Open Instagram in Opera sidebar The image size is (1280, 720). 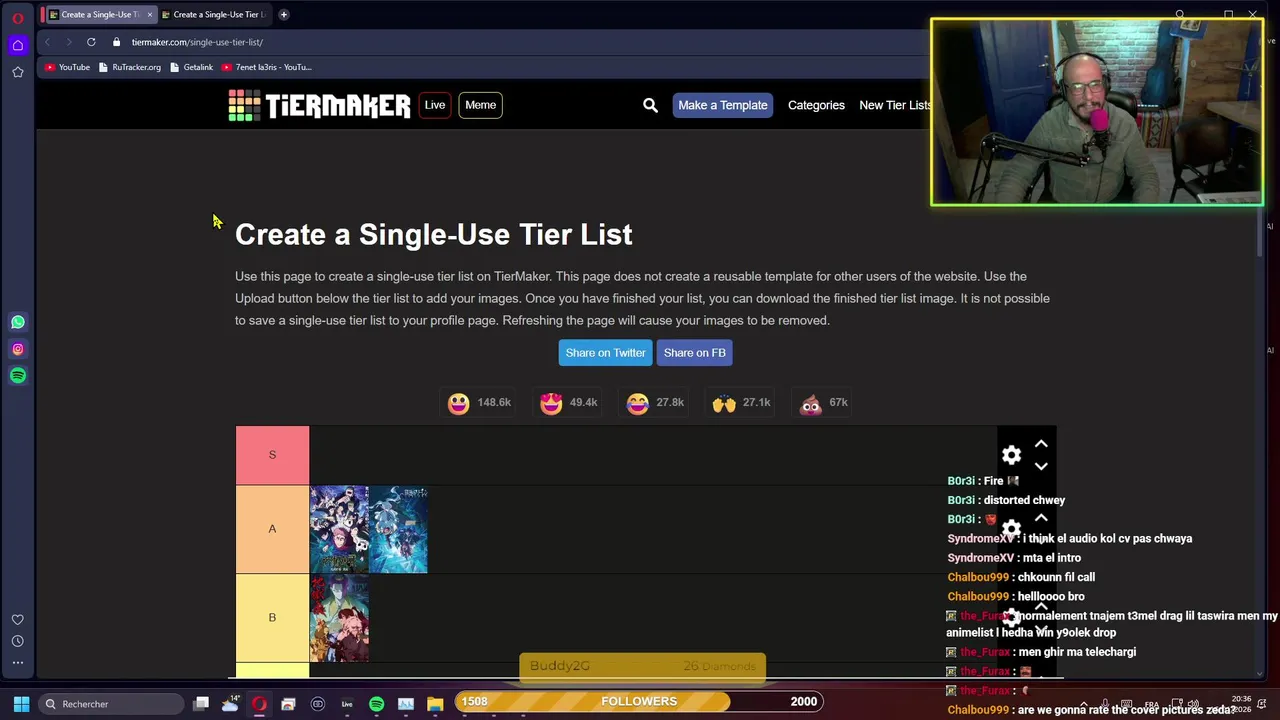point(17,349)
